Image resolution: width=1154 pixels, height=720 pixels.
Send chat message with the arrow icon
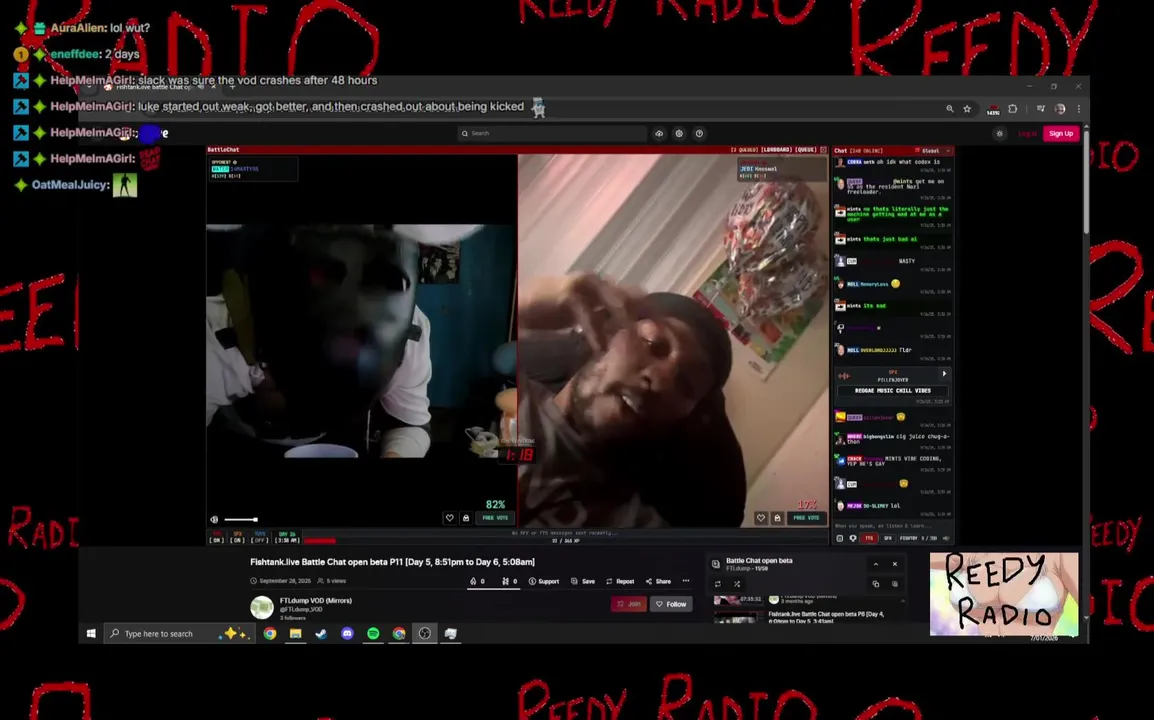(x=946, y=538)
